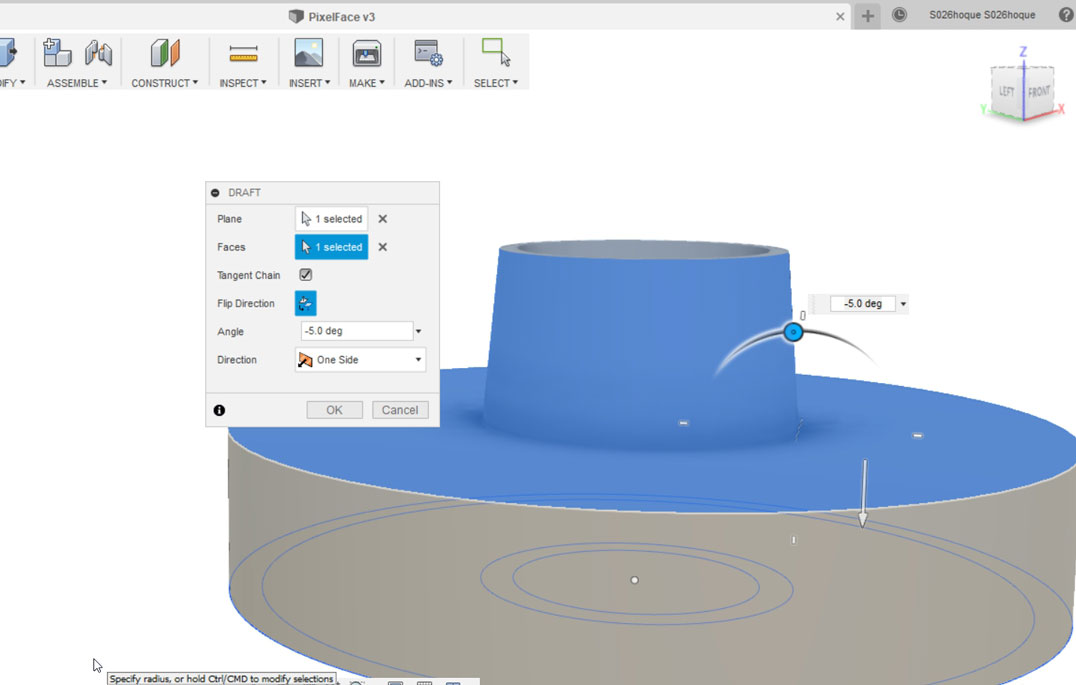Click the Select tool icon
This screenshot has width=1076, height=685.
[x=496, y=52]
